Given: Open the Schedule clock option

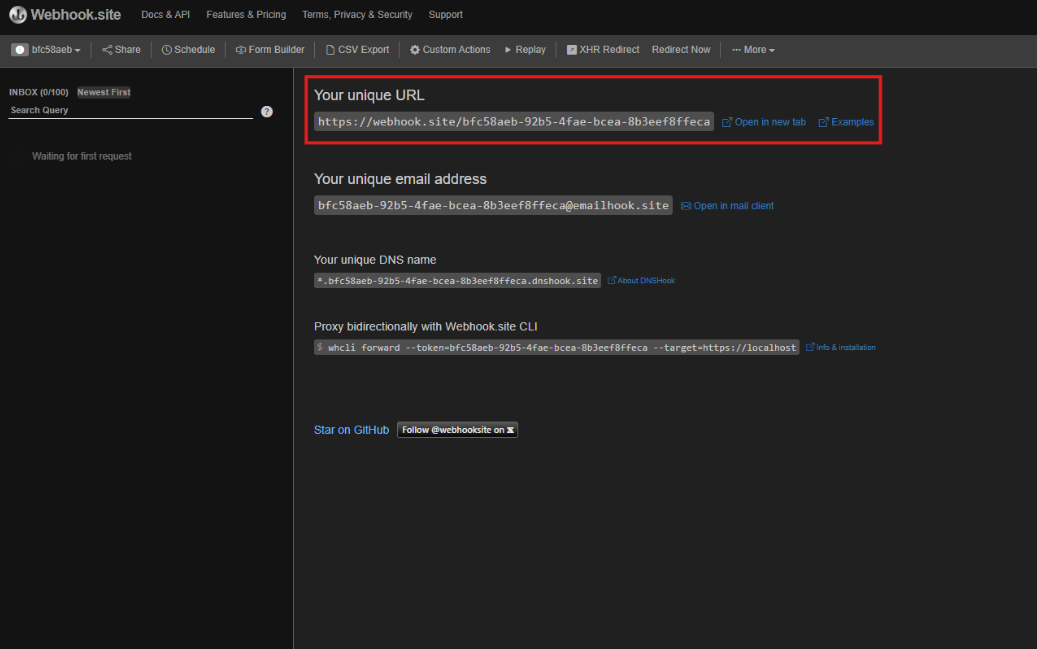Looking at the screenshot, I should [x=167, y=50].
